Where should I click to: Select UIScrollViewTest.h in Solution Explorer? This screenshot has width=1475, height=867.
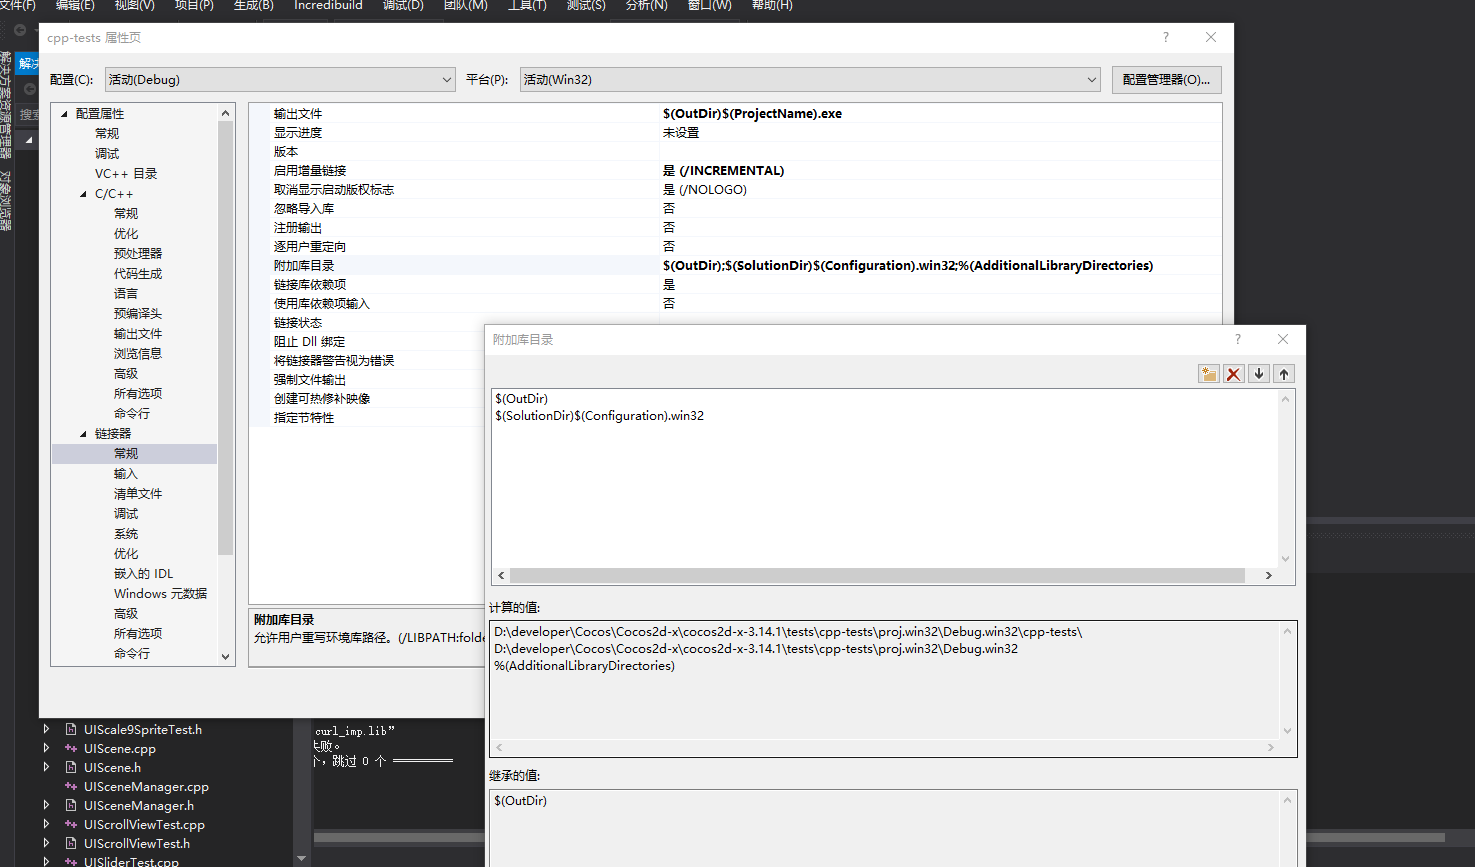click(x=137, y=844)
